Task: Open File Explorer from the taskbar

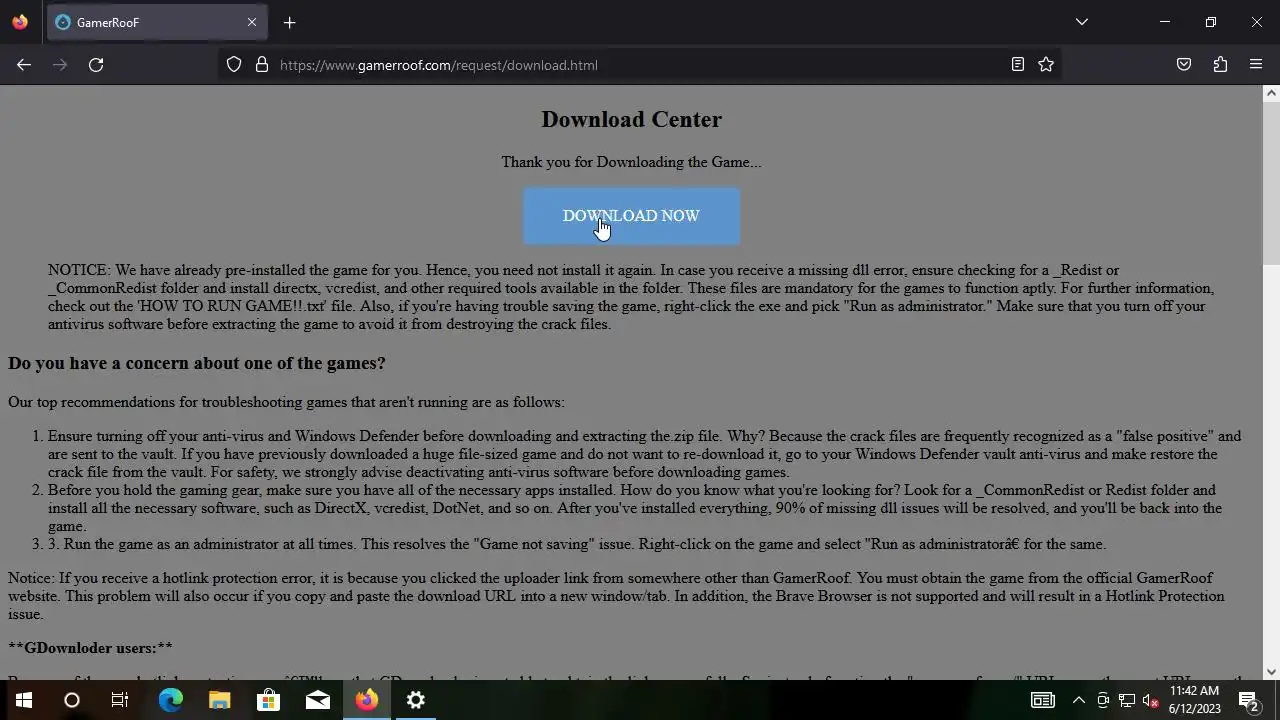Action: tap(220, 700)
